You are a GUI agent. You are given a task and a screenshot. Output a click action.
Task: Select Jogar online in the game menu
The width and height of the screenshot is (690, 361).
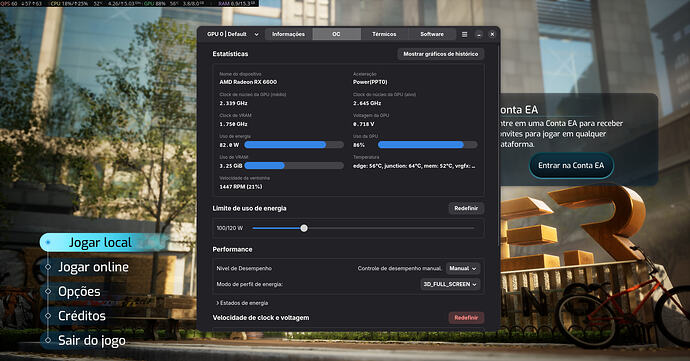(x=93, y=267)
